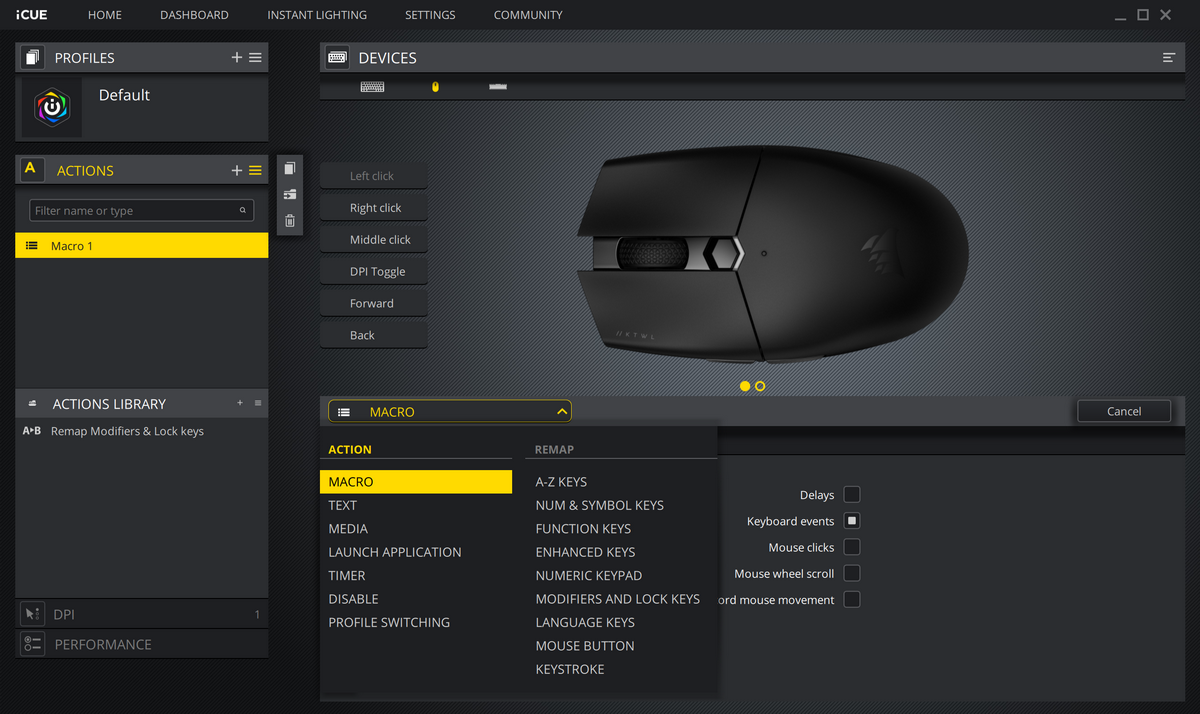The width and height of the screenshot is (1200, 714).
Task: Enable the Mouse wheel scroll checkbox
Action: (852, 573)
